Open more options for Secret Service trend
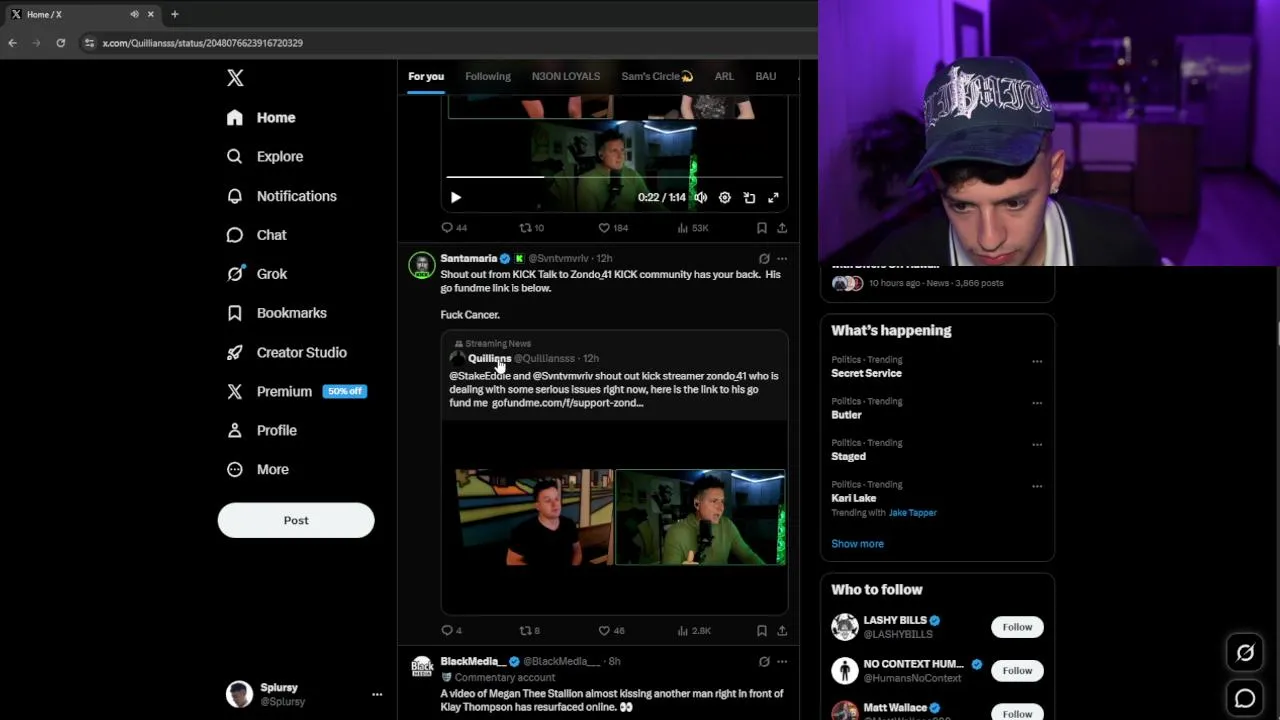This screenshot has height=720, width=1280. [x=1037, y=361]
